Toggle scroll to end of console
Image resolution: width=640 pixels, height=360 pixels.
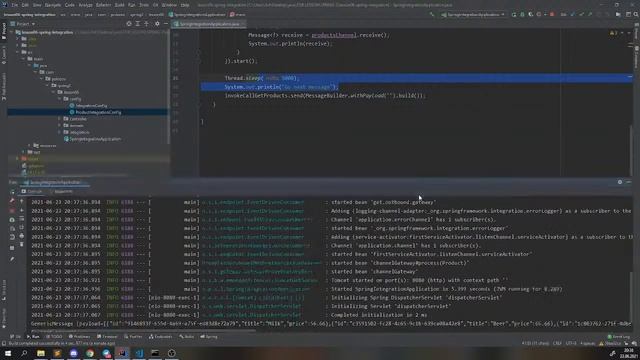[22, 227]
